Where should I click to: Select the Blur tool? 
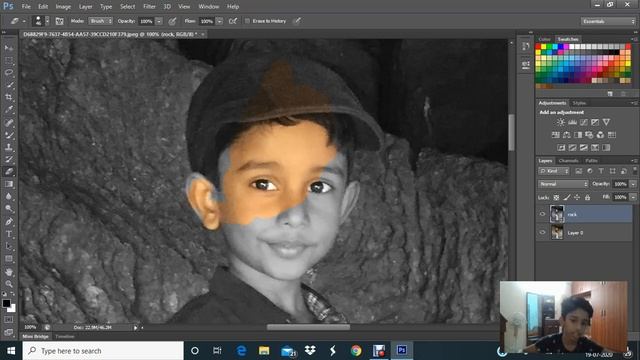(9, 196)
